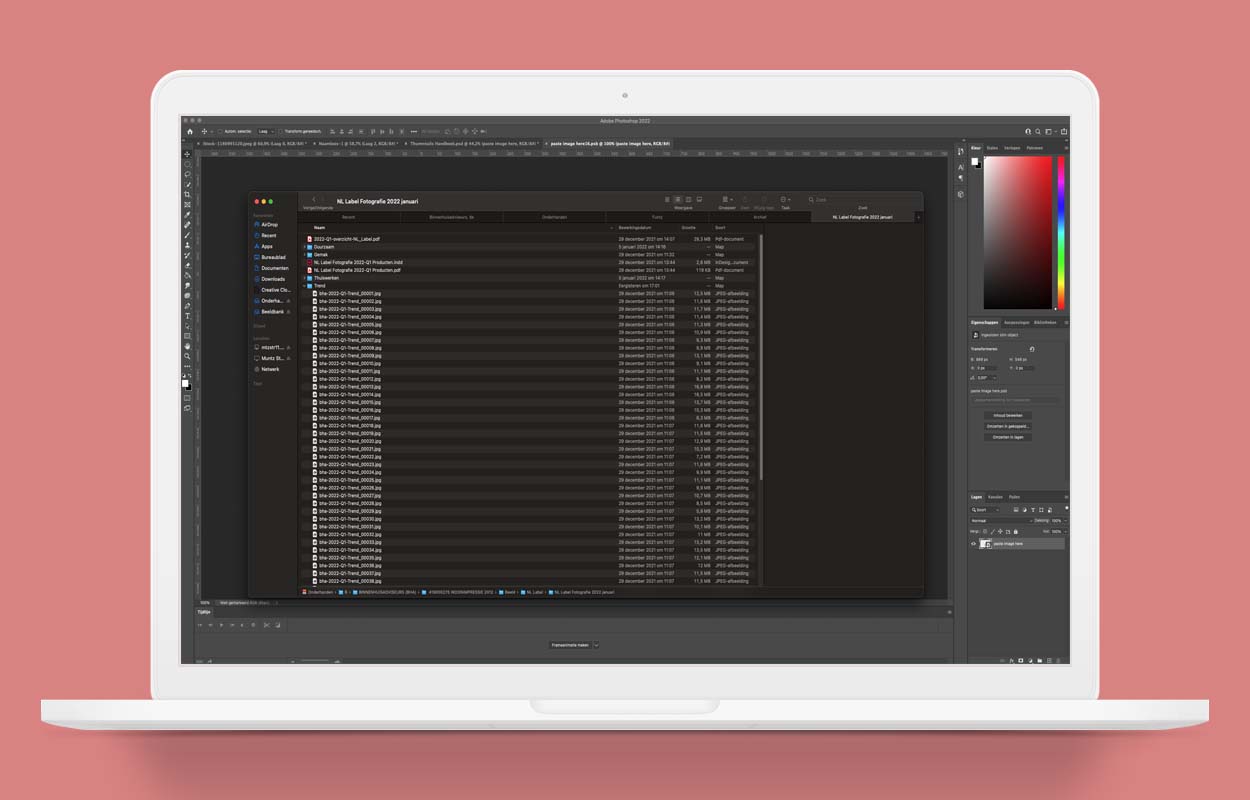The image size is (1250, 800).
Task: Hide the 'paste image here' layer
Action: pyautogui.click(x=973, y=543)
